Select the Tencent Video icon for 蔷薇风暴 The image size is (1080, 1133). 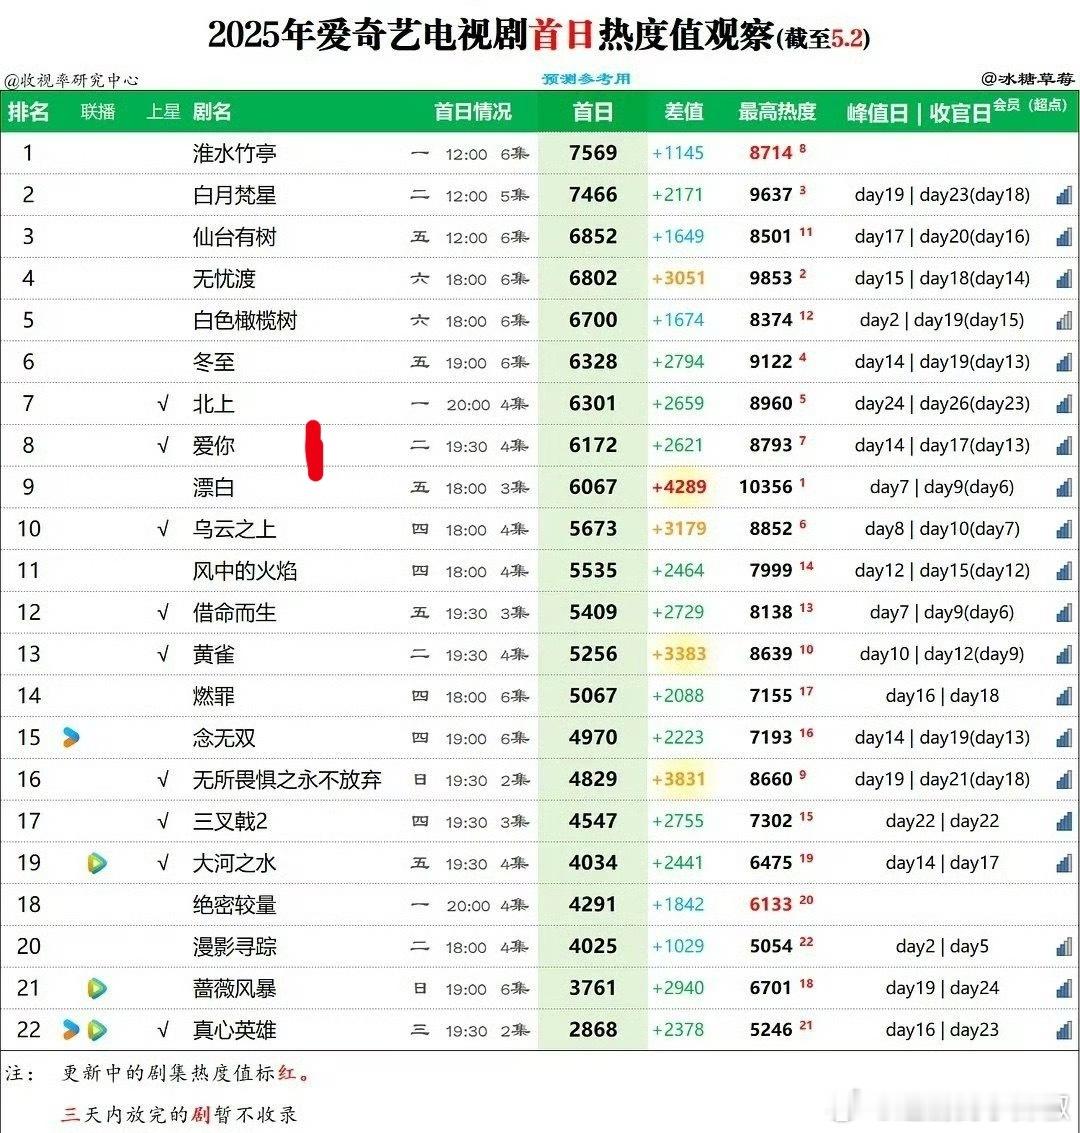pyautogui.click(x=97, y=988)
